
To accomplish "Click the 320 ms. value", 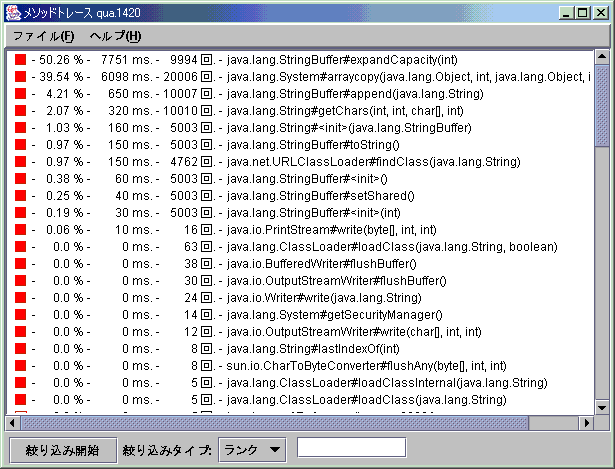I will coord(130,111).
